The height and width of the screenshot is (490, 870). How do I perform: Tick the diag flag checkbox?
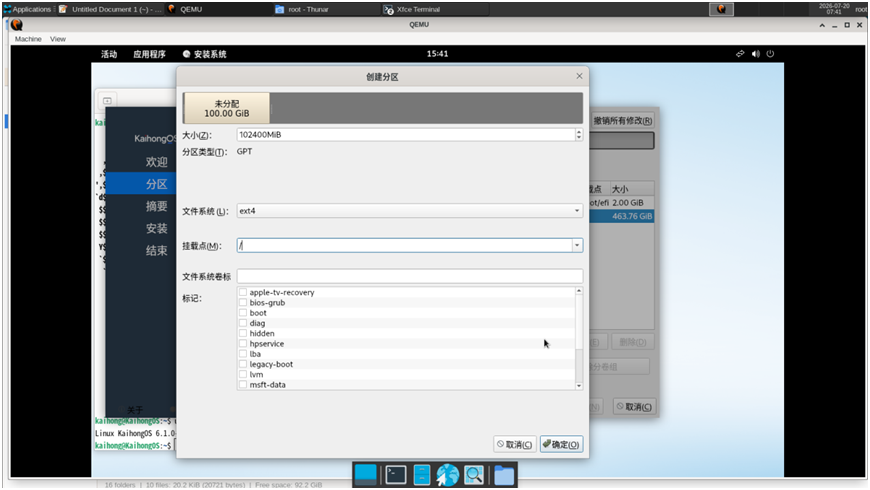[243, 323]
